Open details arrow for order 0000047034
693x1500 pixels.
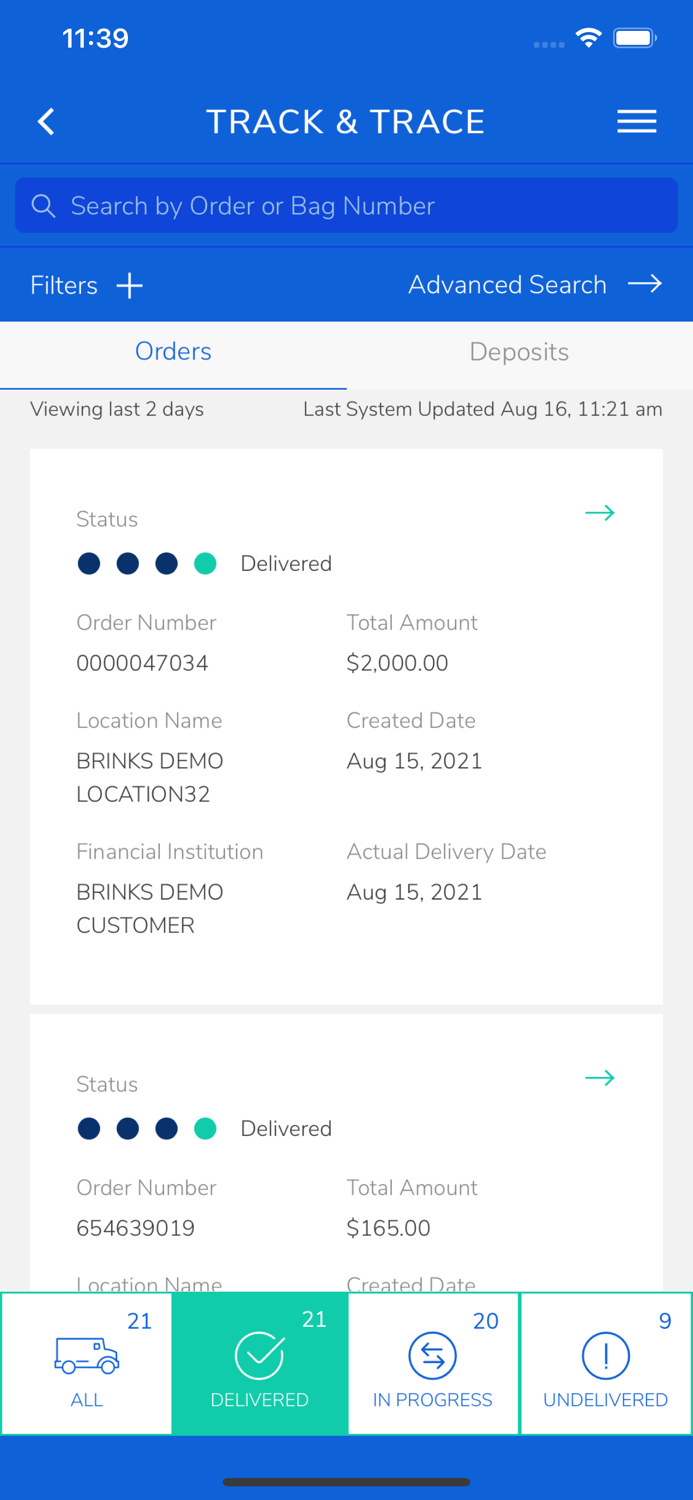[600, 513]
